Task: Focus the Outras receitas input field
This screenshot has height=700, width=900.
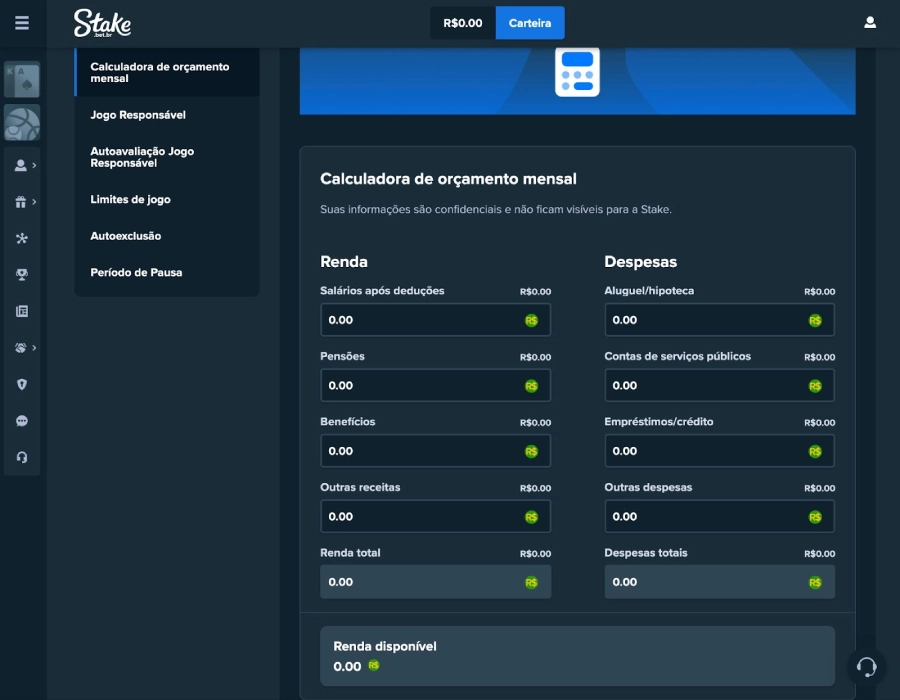Action: (x=435, y=516)
